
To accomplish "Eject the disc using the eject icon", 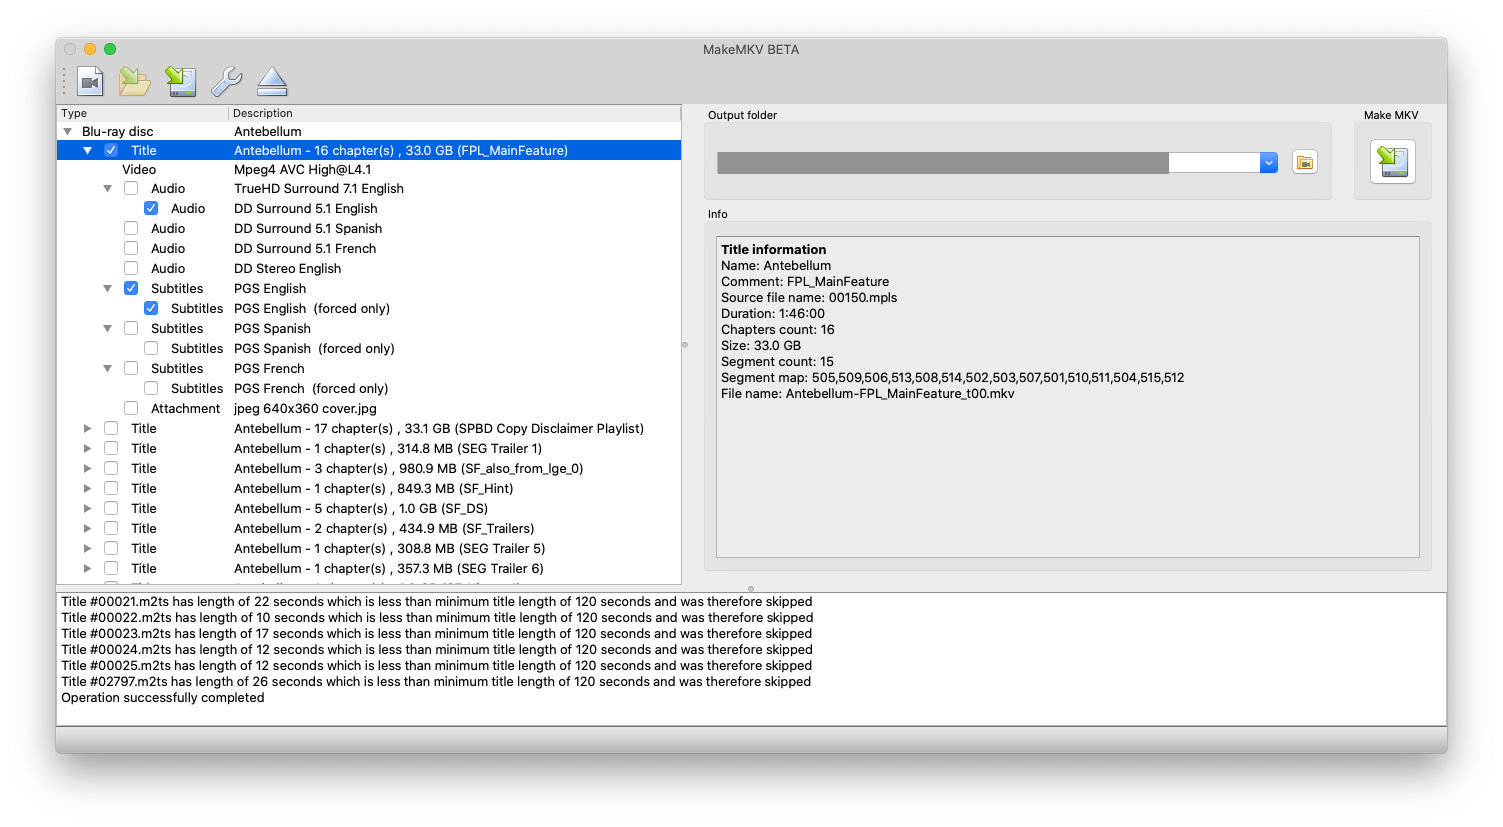I will 272,81.
